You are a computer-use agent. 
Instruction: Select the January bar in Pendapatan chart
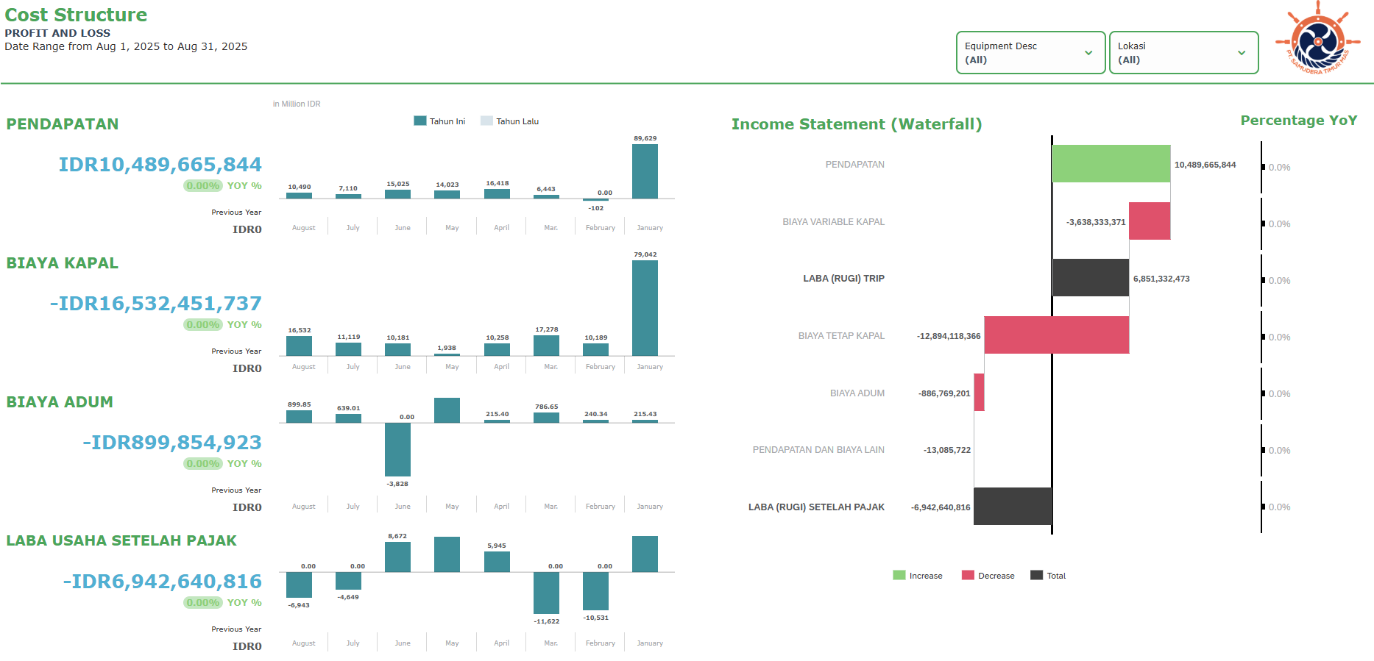(645, 171)
